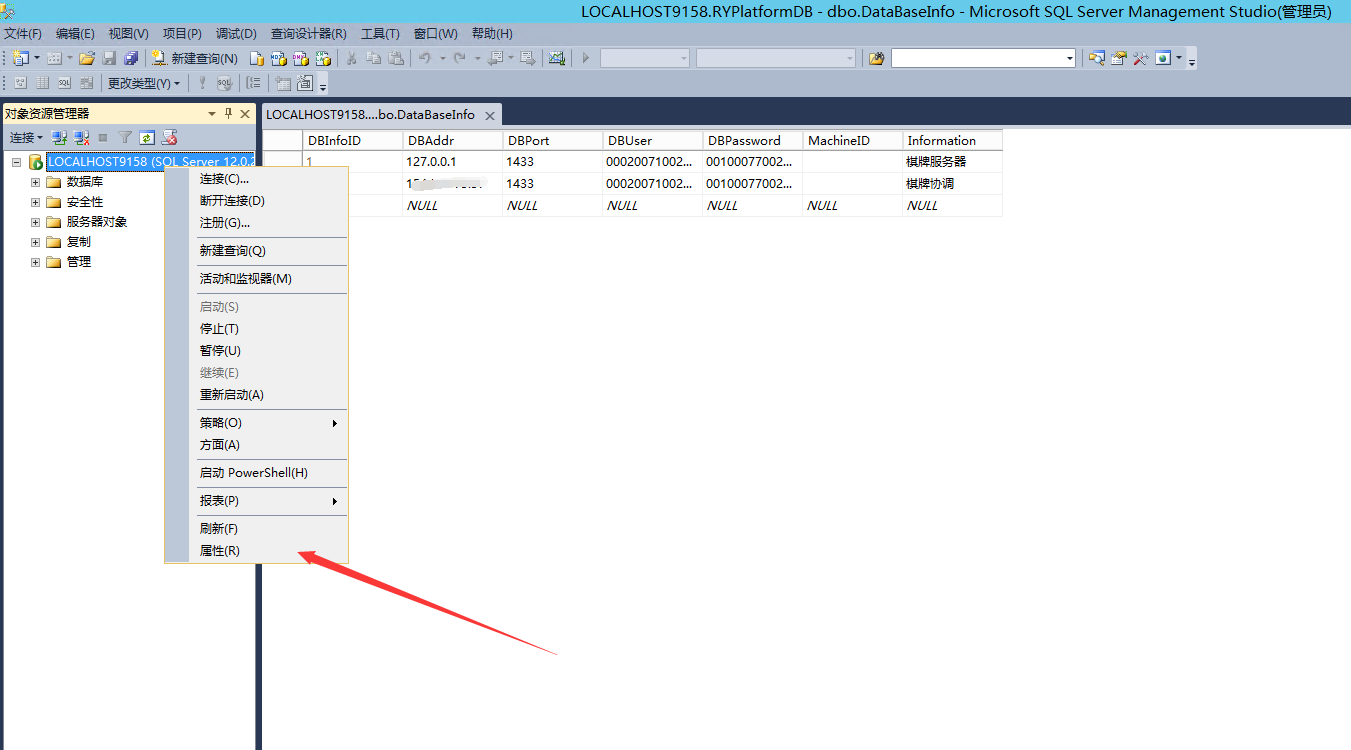Expand the 数据库 (Databases) tree node

[35, 182]
